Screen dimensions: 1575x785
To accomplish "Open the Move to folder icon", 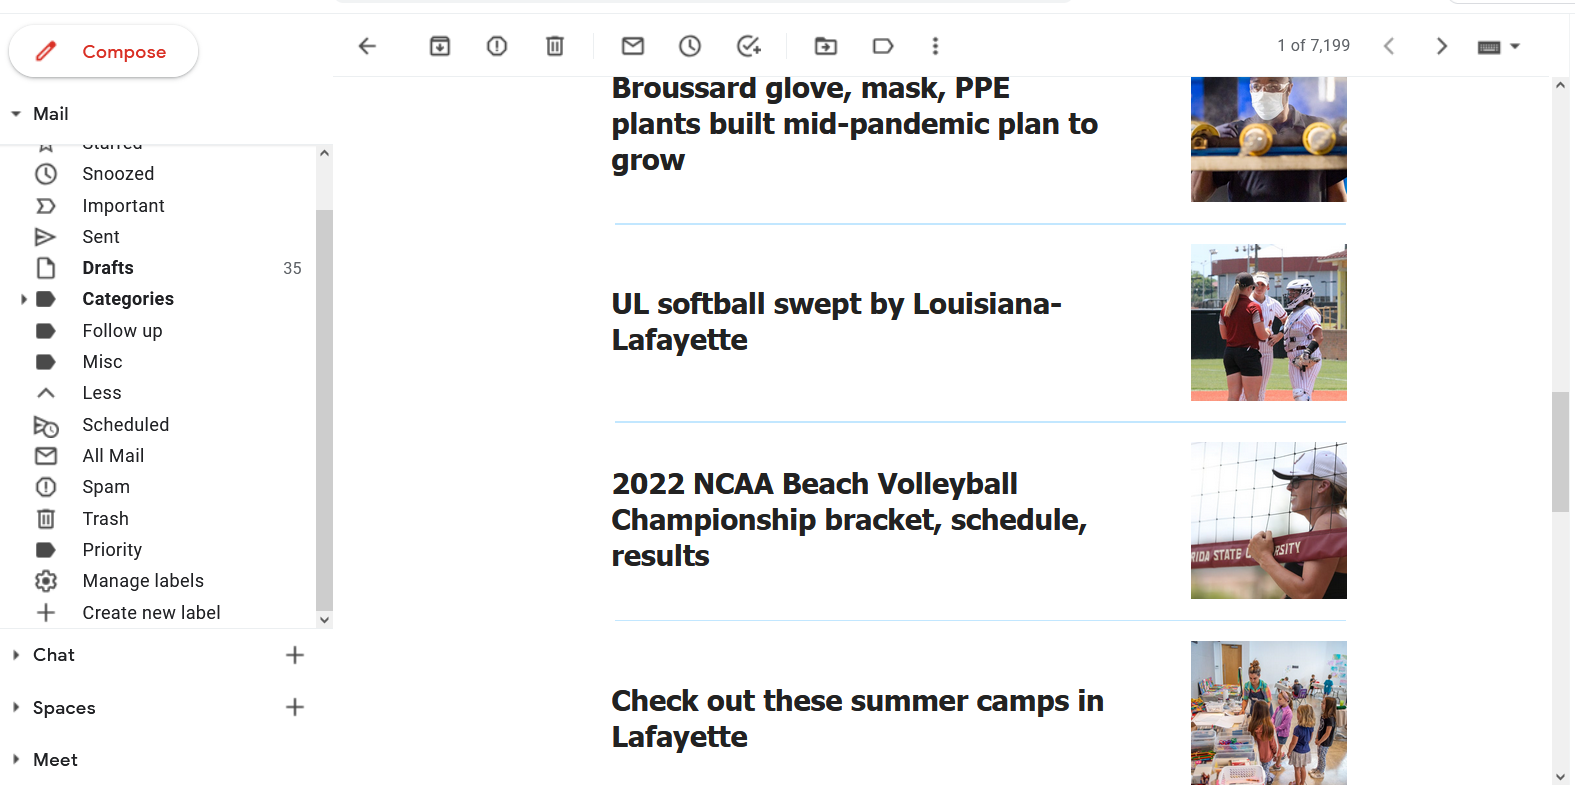I will point(826,46).
